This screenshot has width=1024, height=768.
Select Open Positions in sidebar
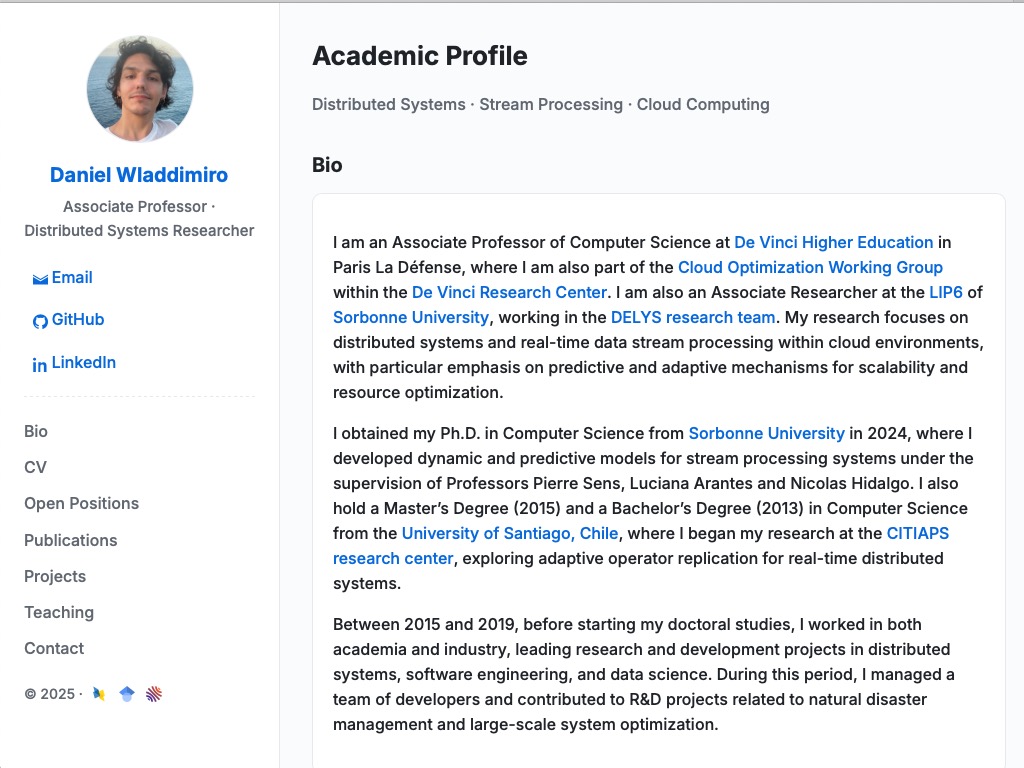coord(82,504)
